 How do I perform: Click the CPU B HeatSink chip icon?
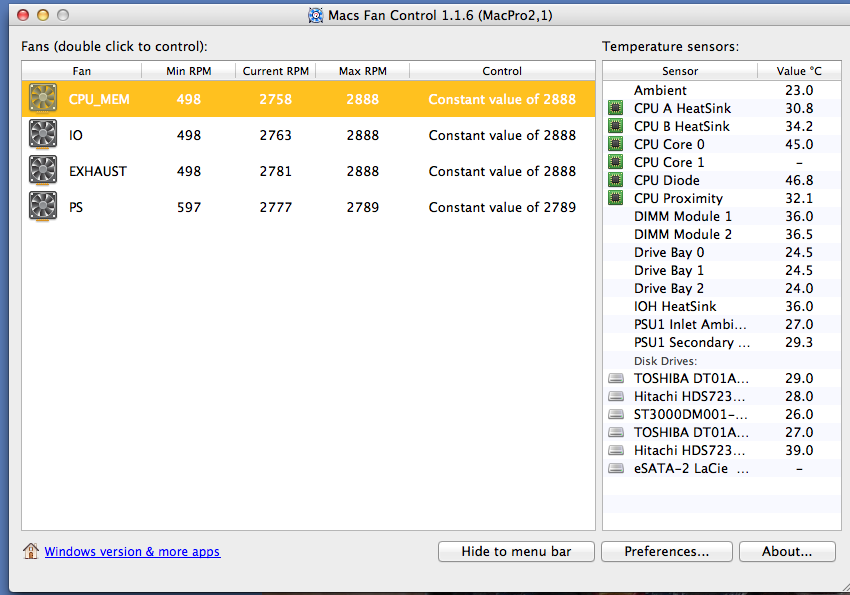click(x=615, y=126)
